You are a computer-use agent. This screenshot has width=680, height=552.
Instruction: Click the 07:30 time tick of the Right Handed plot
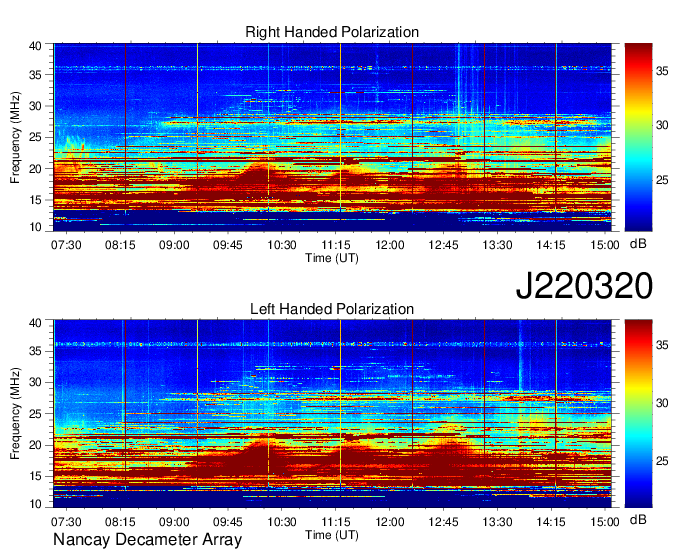click(x=66, y=245)
